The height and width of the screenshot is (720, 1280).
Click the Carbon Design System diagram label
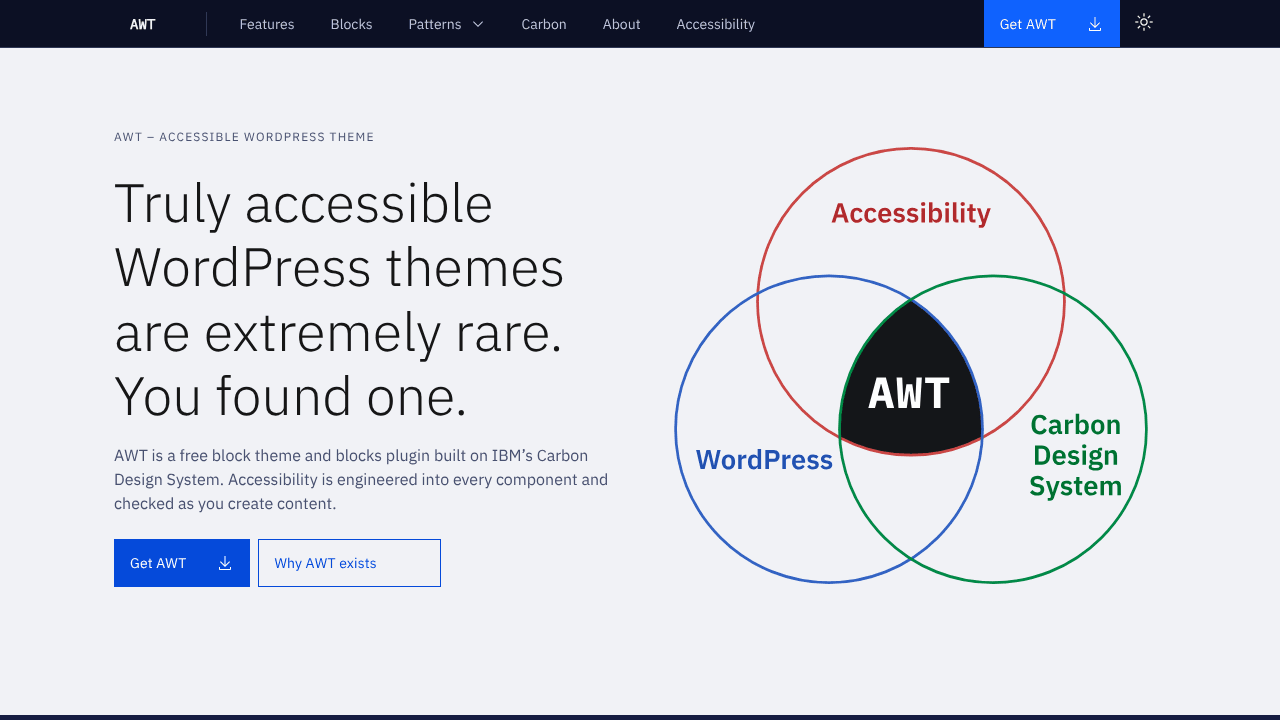[x=1076, y=455]
